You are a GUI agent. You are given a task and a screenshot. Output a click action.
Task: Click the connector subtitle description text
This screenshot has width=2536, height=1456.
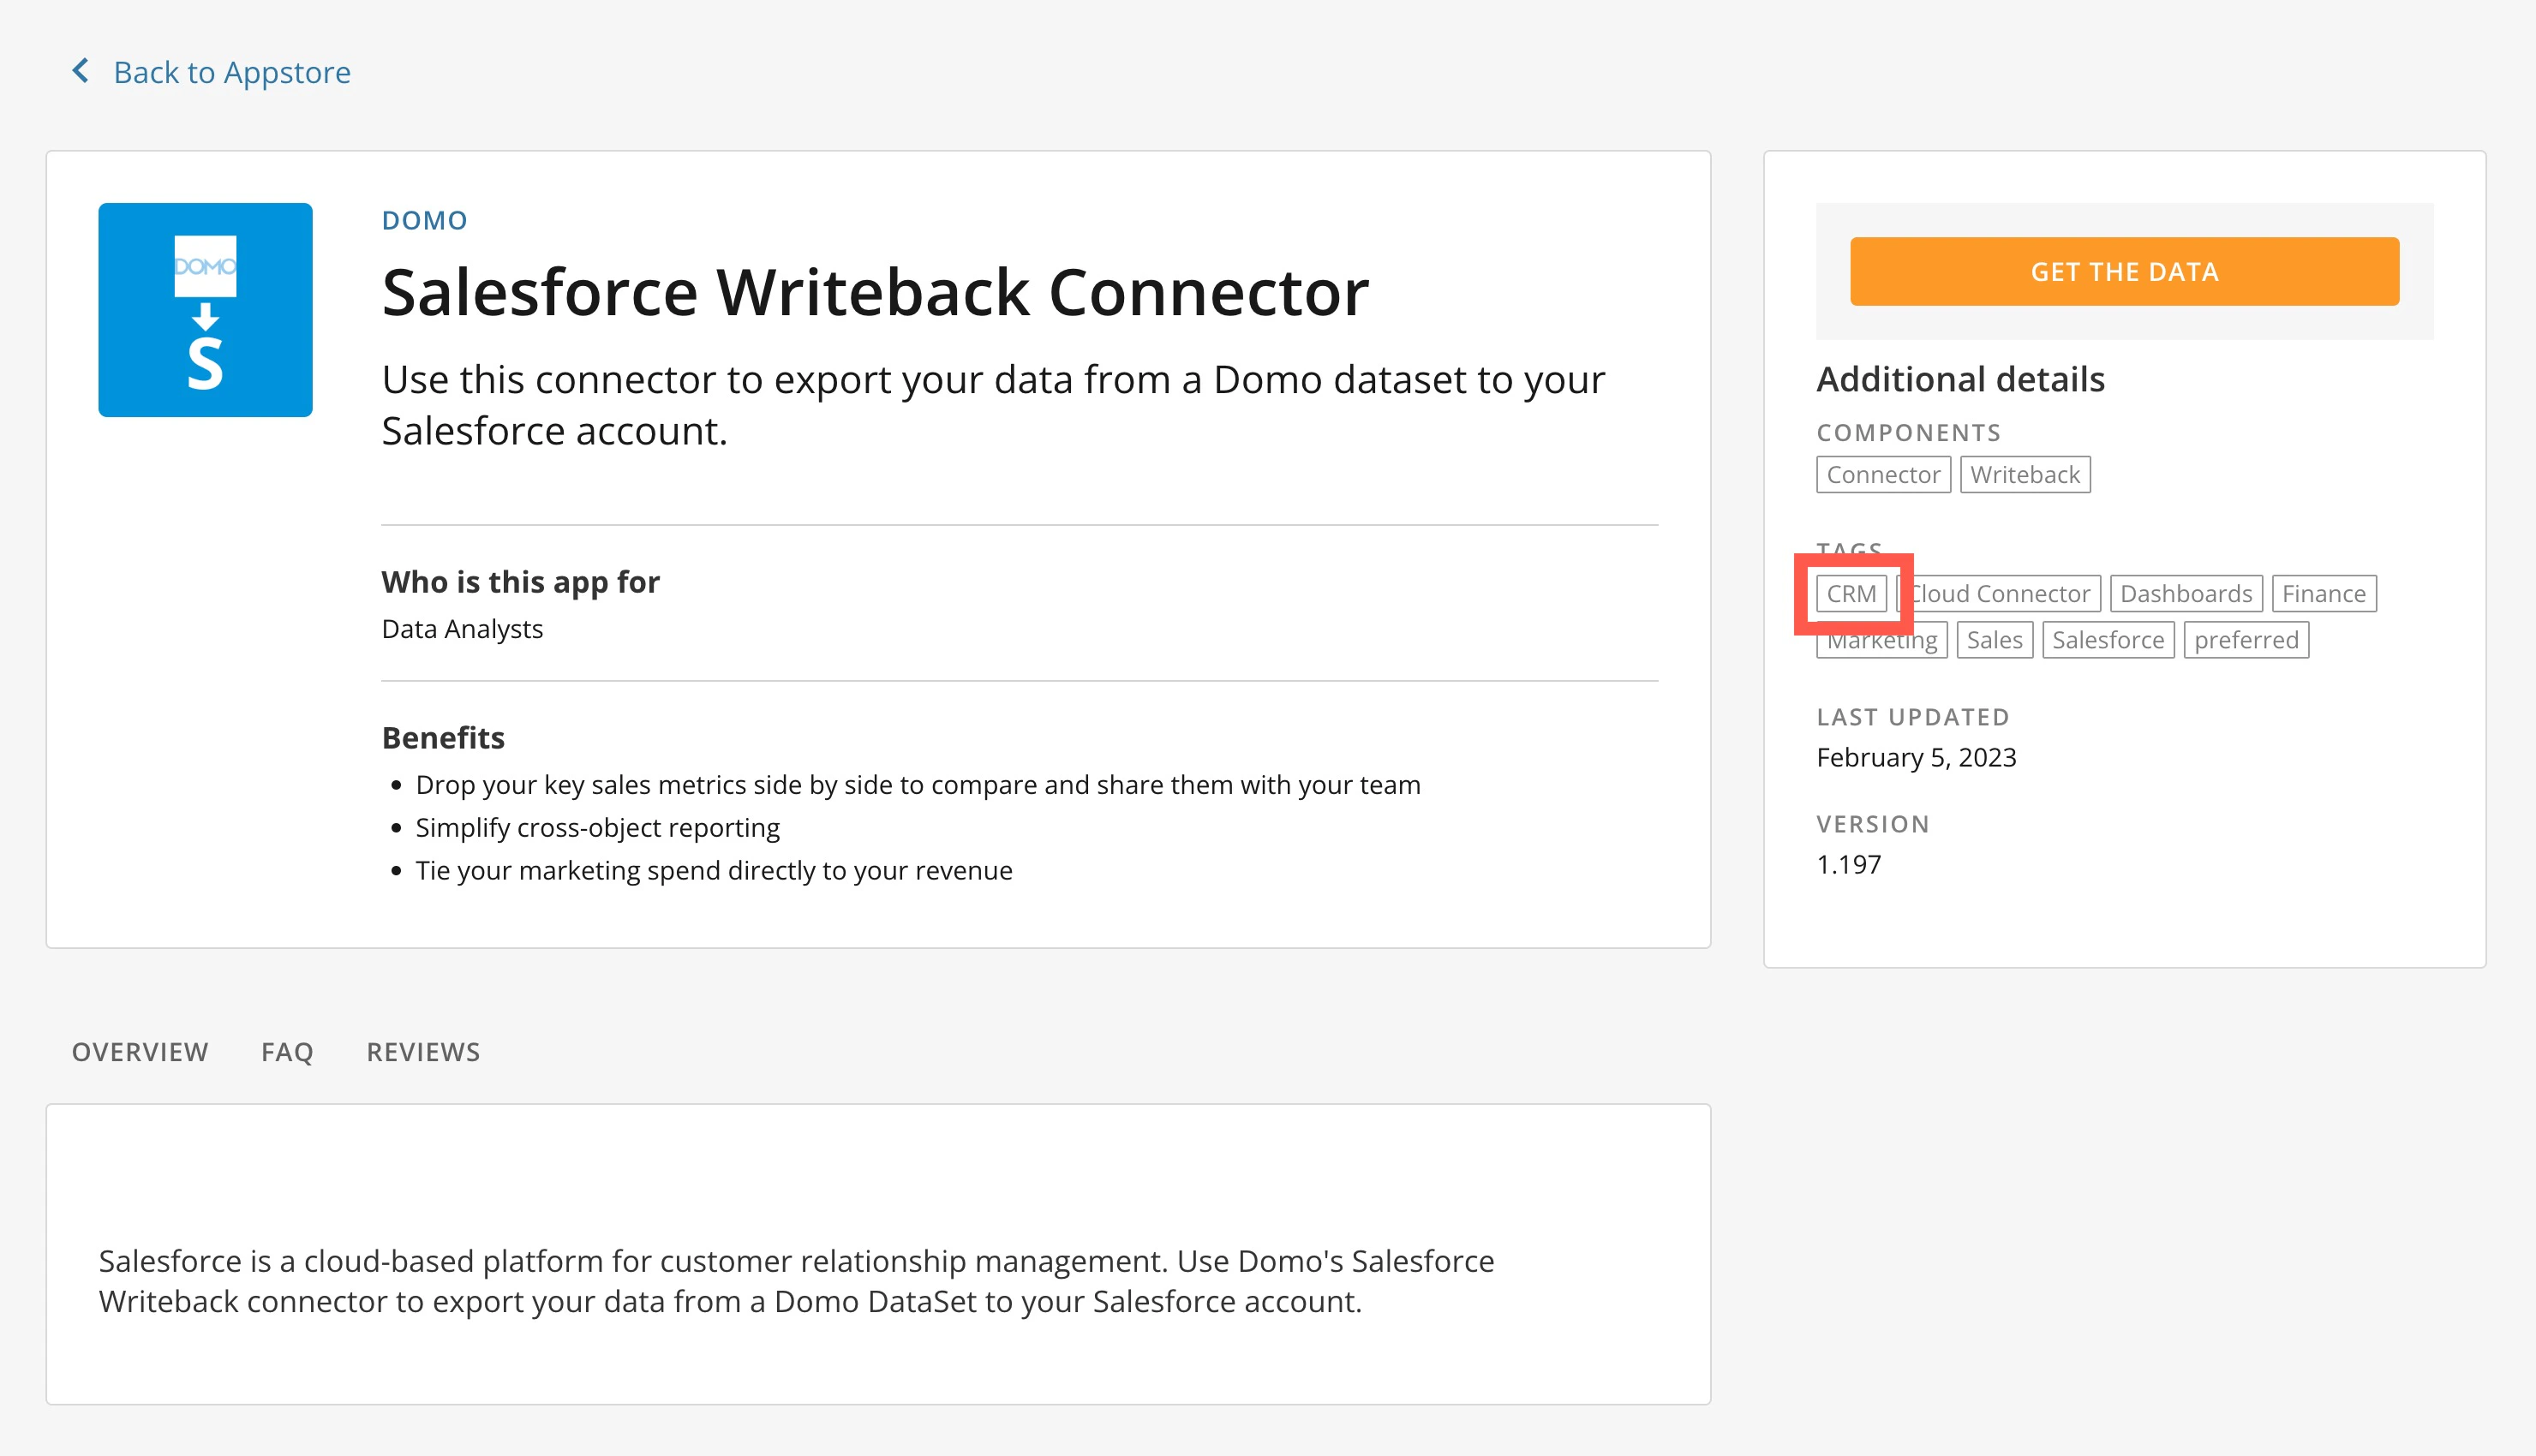[993, 405]
